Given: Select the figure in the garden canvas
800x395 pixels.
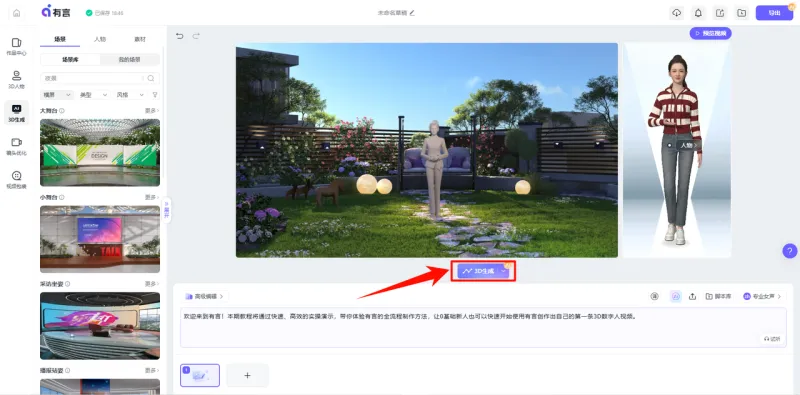Looking at the screenshot, I should pos(434,168).
